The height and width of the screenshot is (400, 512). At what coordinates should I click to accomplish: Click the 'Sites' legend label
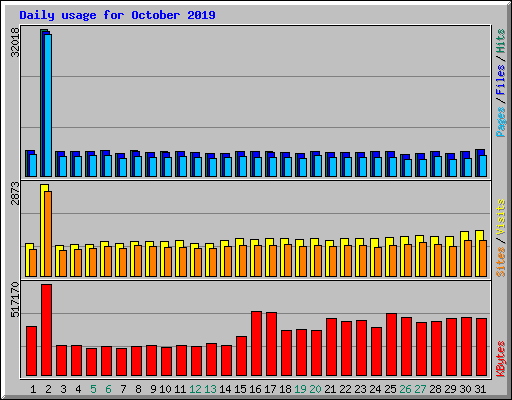(x=500, y=262)
